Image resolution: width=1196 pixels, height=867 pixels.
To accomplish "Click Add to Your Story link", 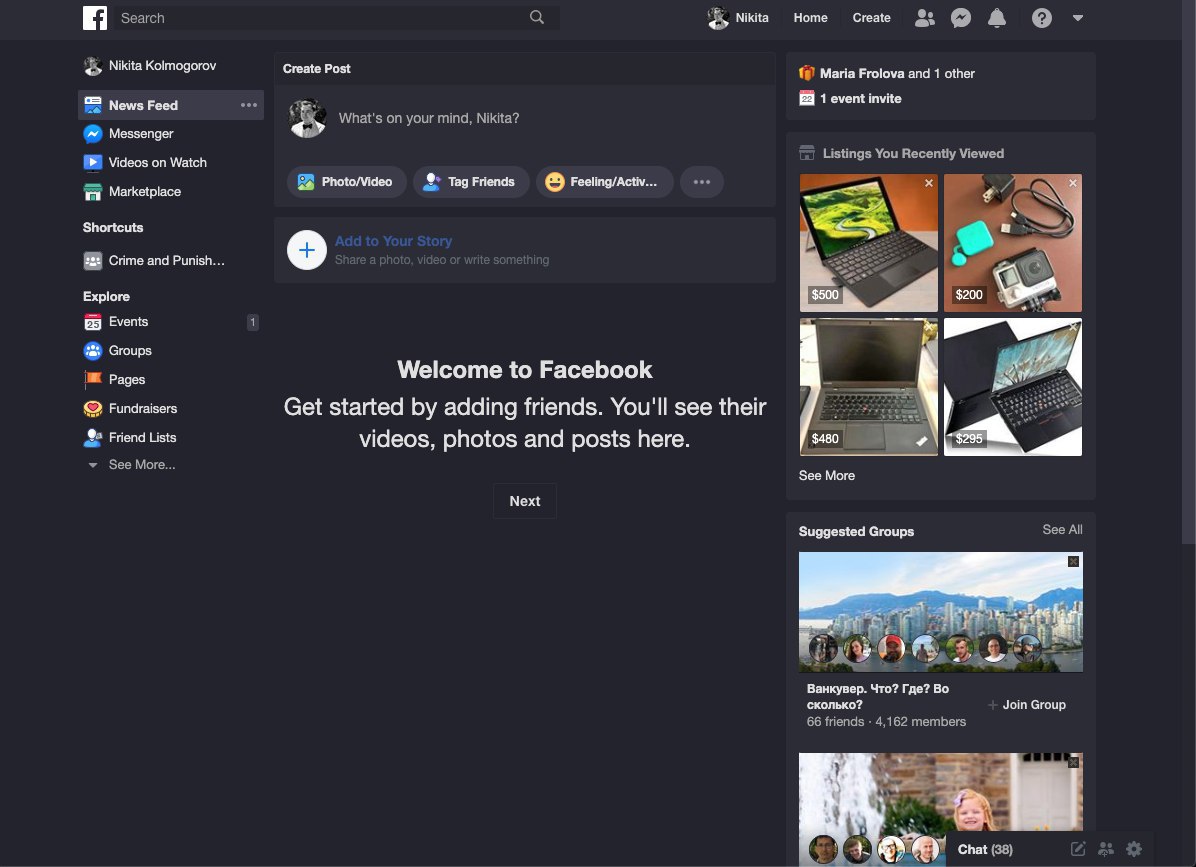I will 394,241.
